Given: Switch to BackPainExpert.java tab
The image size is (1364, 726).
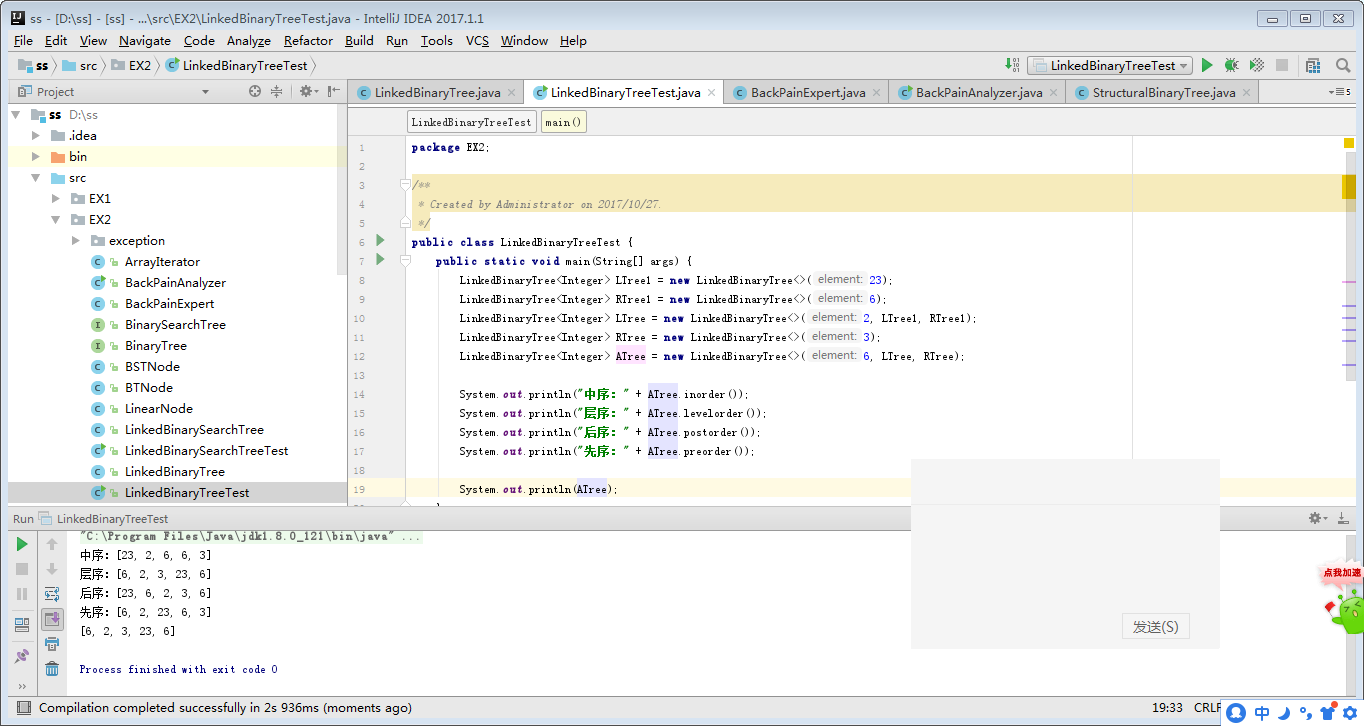Looking at the screenshot, I should click(x=808, y=92).
